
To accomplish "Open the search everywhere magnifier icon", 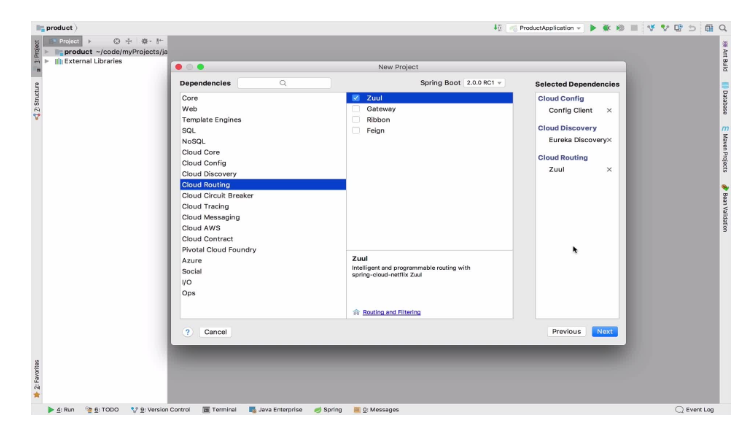I will click(723, 28).
